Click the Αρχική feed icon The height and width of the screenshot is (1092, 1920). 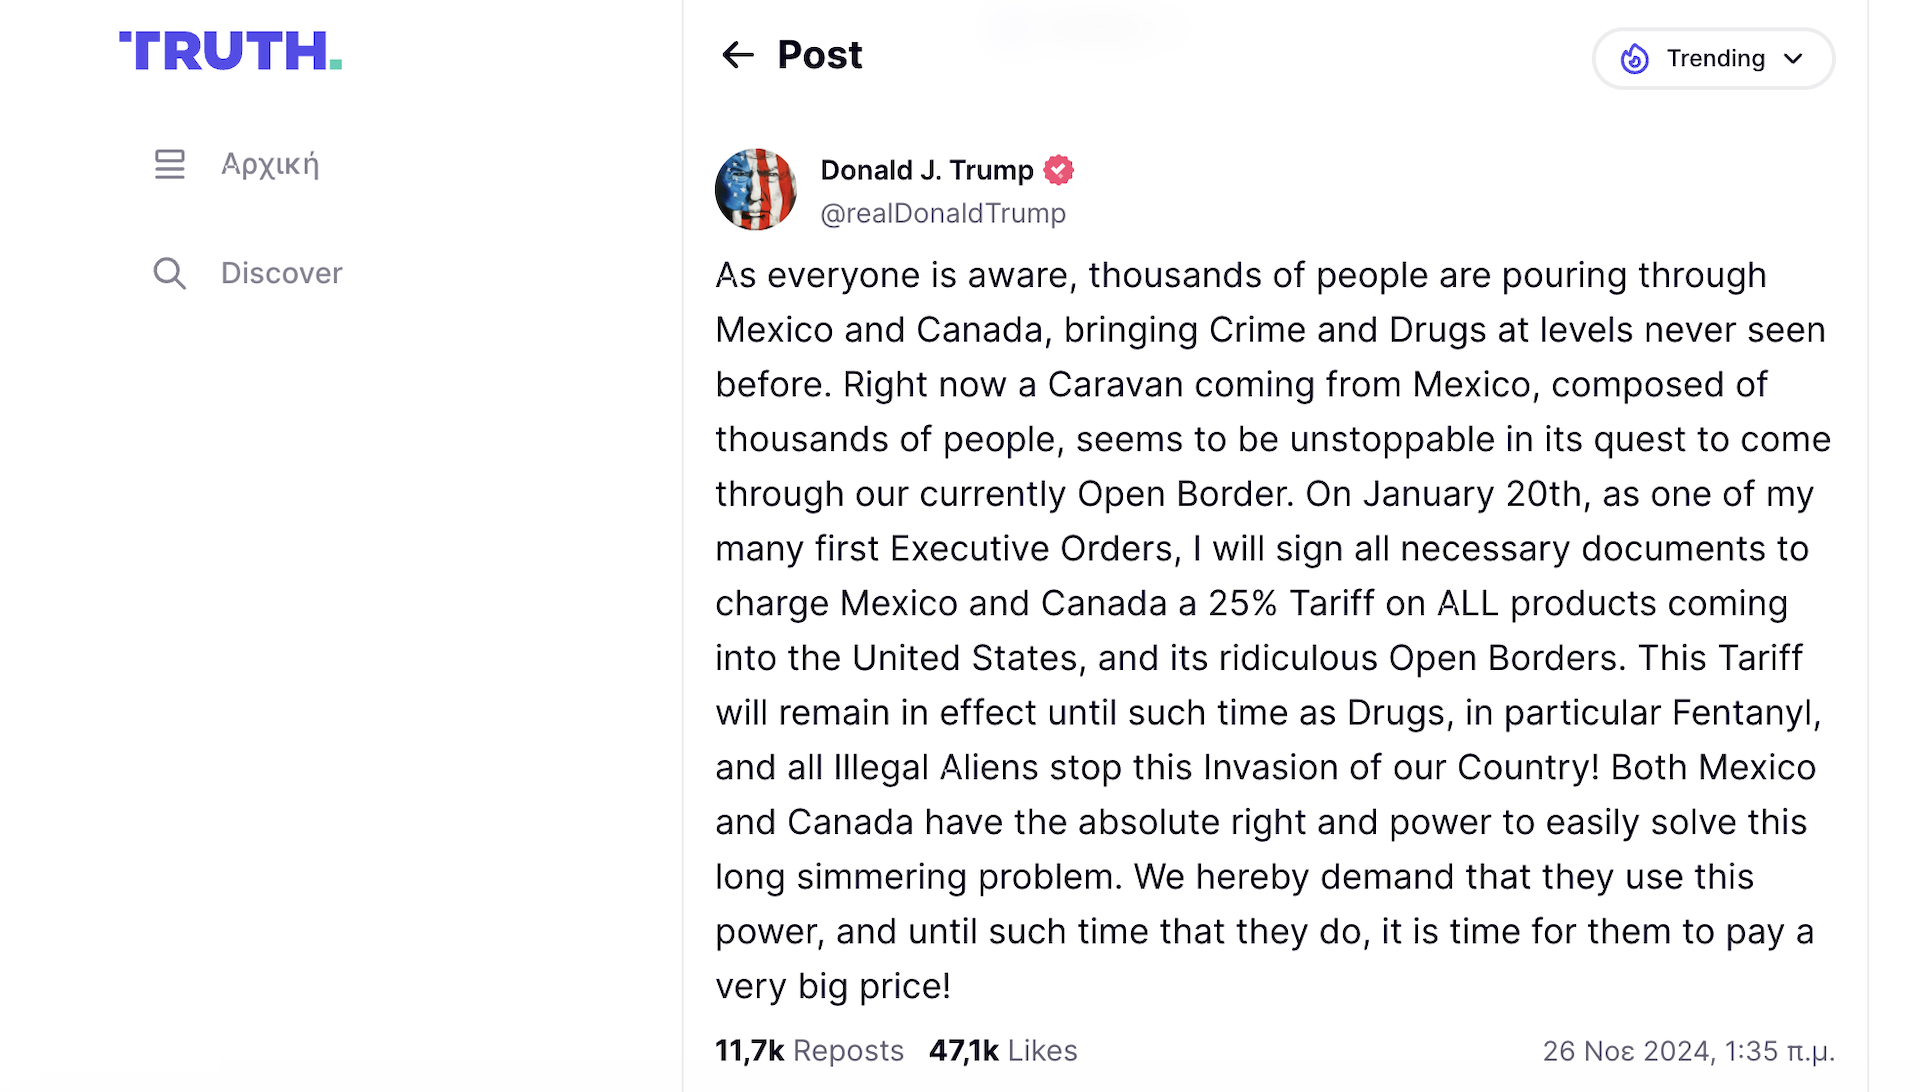[169, 164]
